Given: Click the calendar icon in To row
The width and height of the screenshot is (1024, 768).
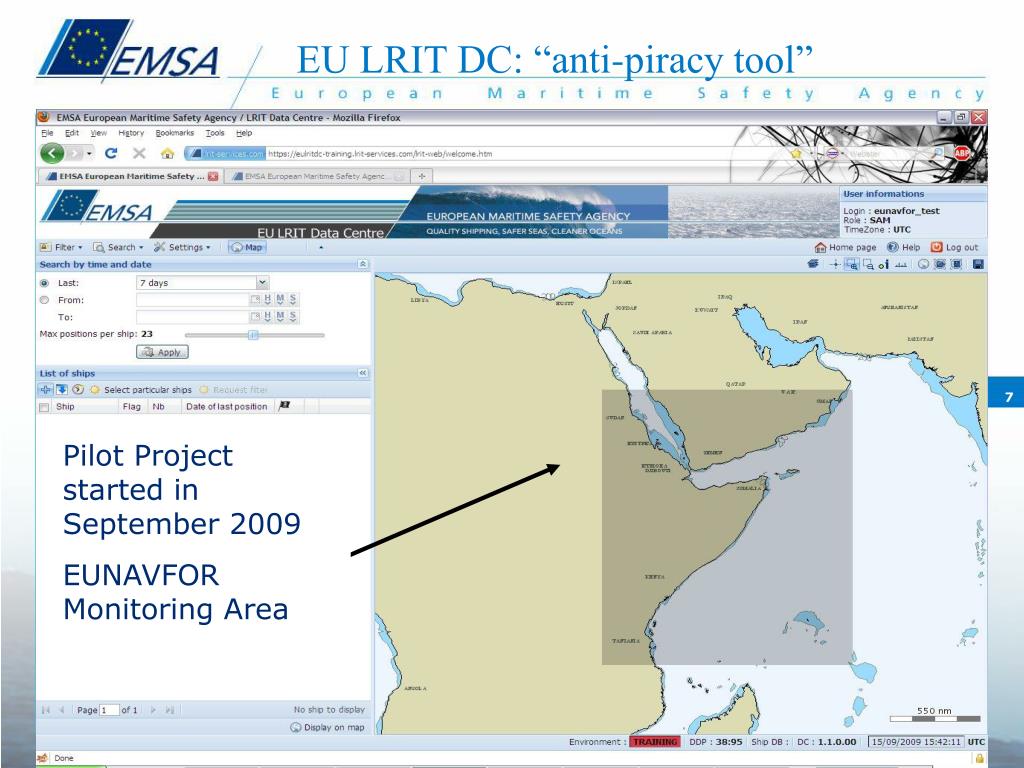Looking at the screenshot, I should [255, 317].
